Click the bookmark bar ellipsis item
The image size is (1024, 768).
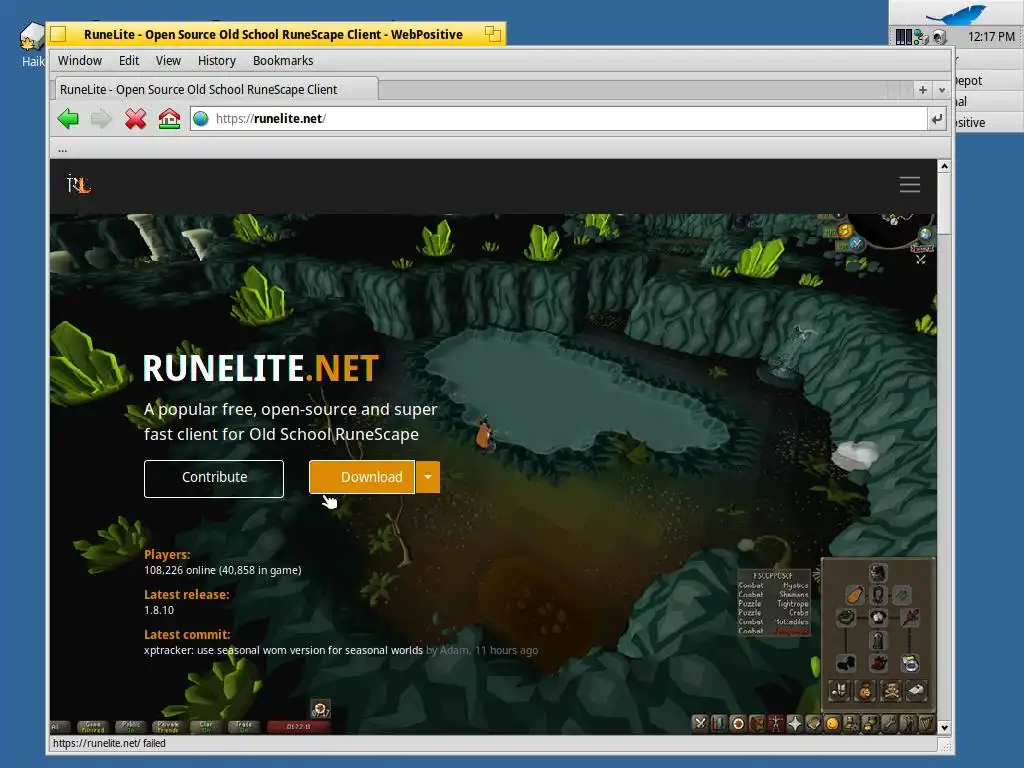63,150
